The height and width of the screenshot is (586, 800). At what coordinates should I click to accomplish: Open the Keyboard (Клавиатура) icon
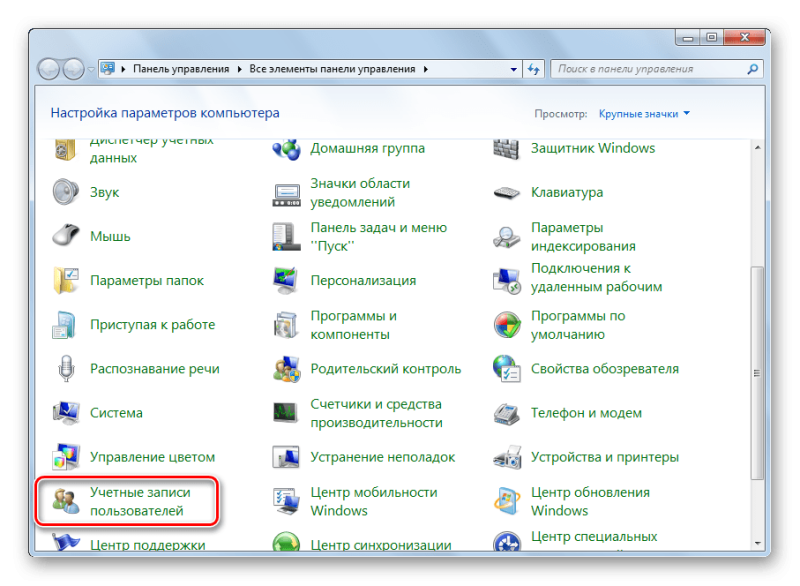pyautogui.click(x=507, y=193)
